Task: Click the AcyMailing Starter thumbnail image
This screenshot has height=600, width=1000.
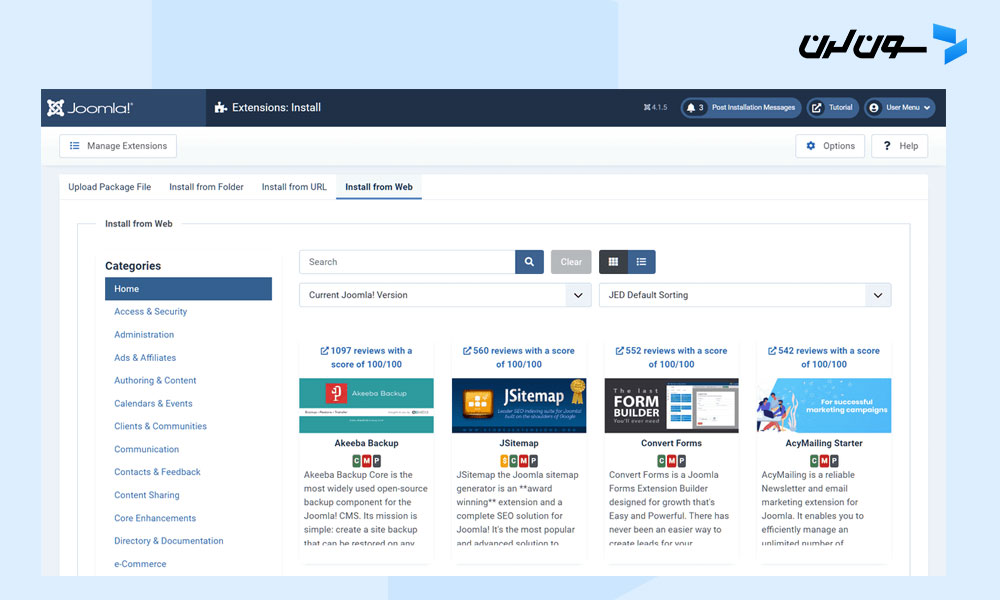Action: click(x=823, y=406)
